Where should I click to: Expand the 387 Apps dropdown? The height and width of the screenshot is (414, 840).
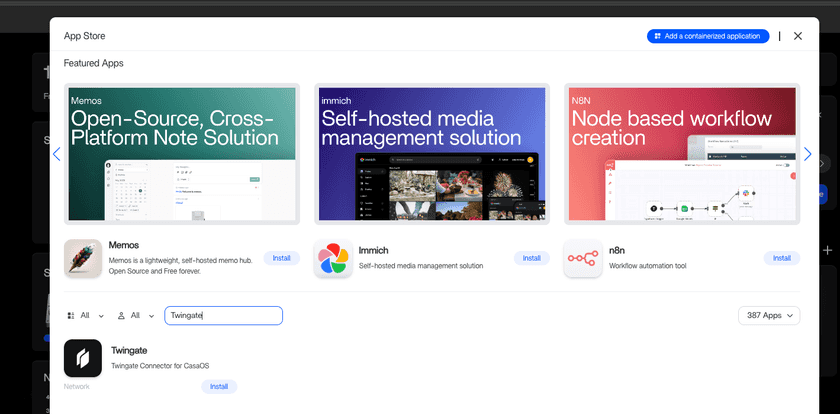(769, 315)
